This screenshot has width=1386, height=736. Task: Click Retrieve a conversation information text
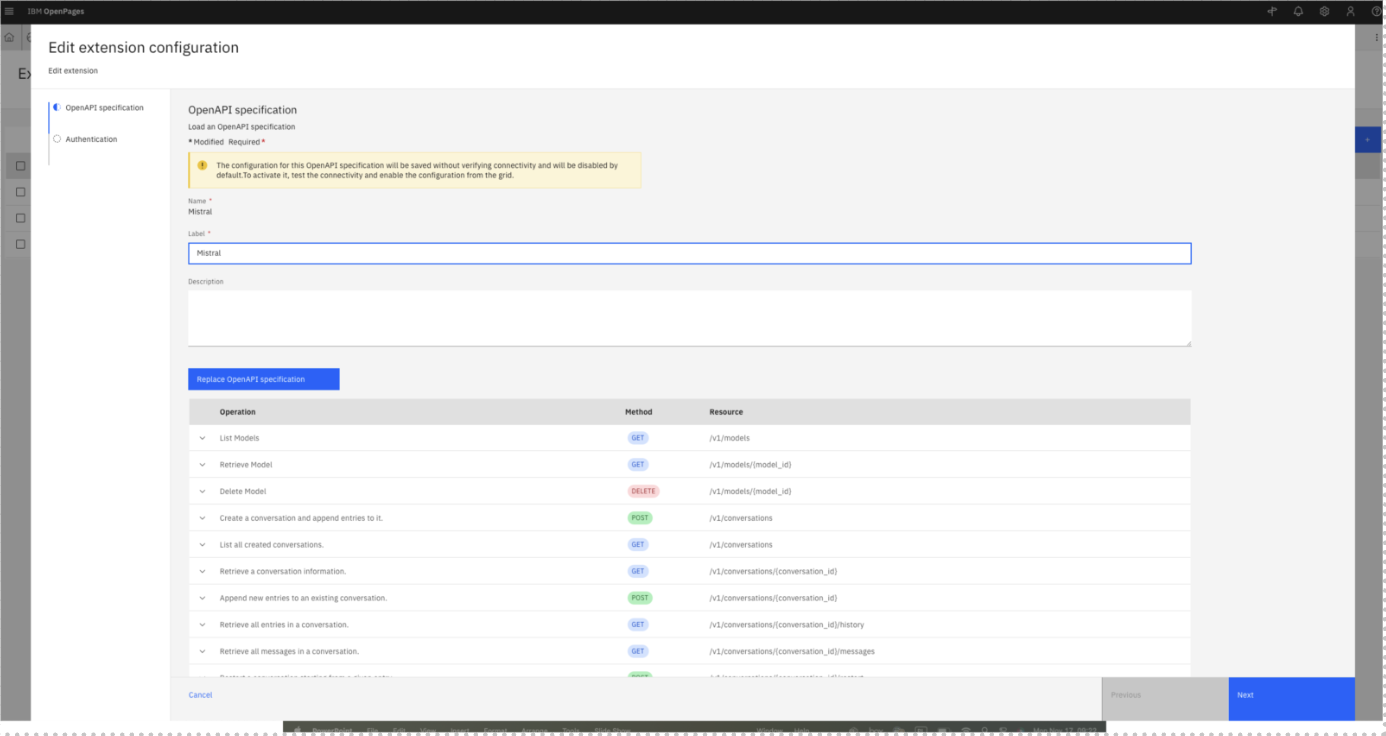[283, 571]
